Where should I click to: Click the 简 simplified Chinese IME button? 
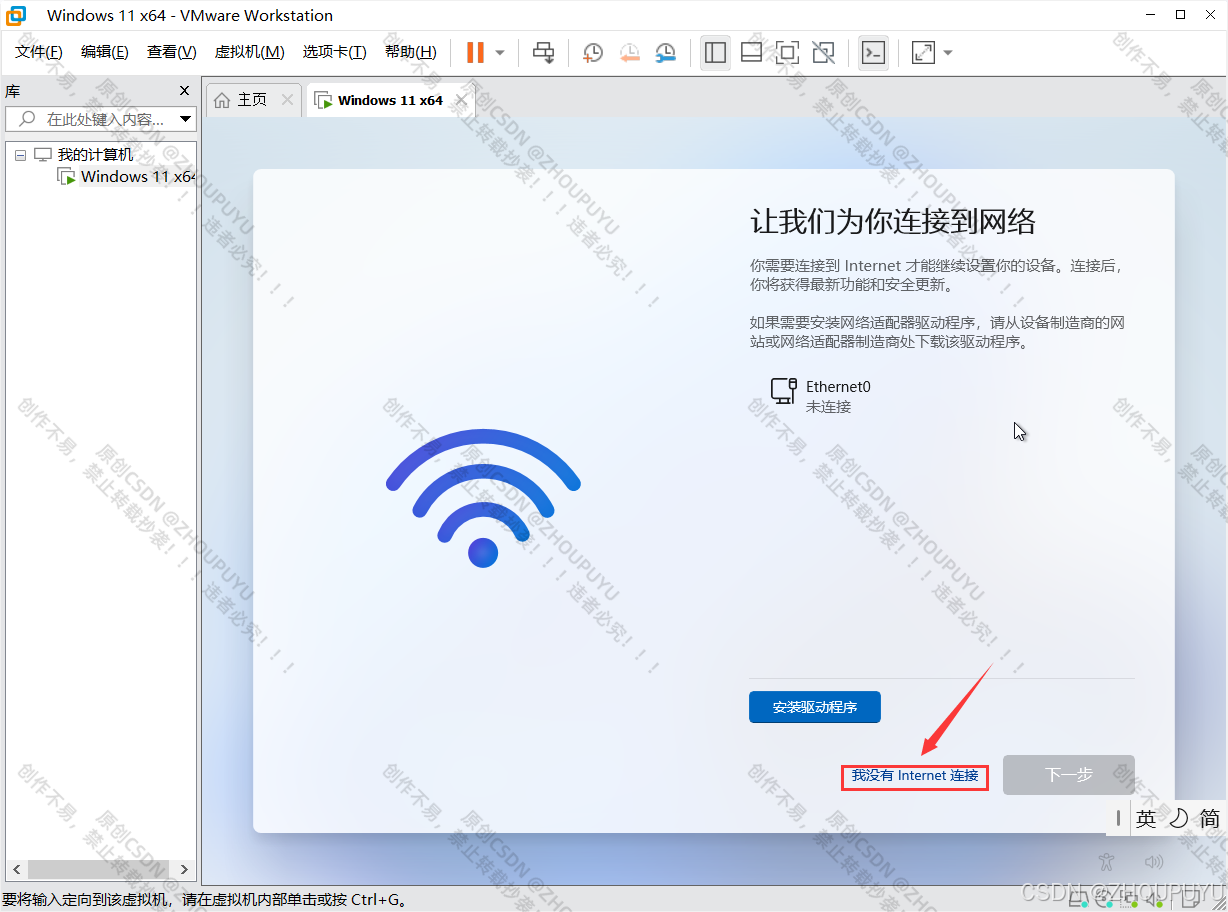1210,818
